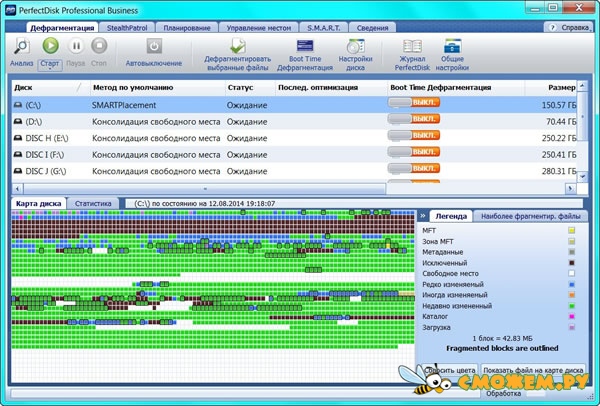Click the Свободное место color swatch
600x406 pixels.
[x=571, y=274]
